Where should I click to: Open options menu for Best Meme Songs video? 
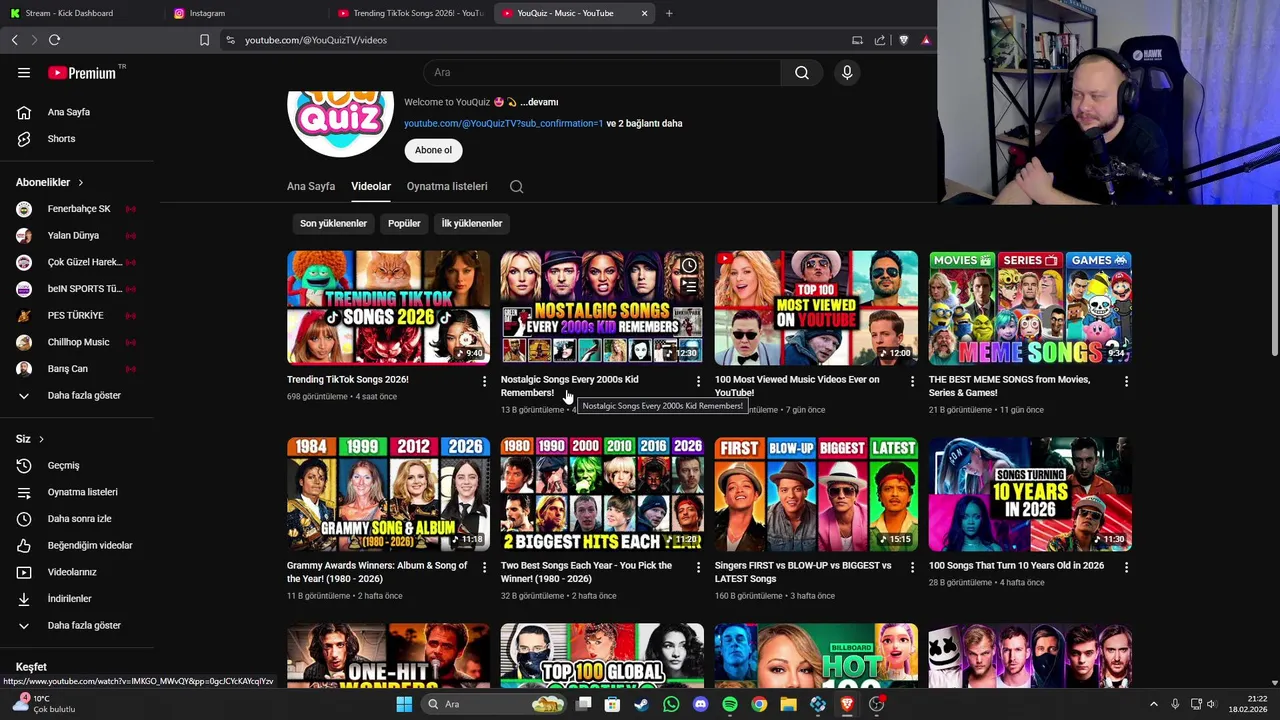click(x=1126, y=382)
